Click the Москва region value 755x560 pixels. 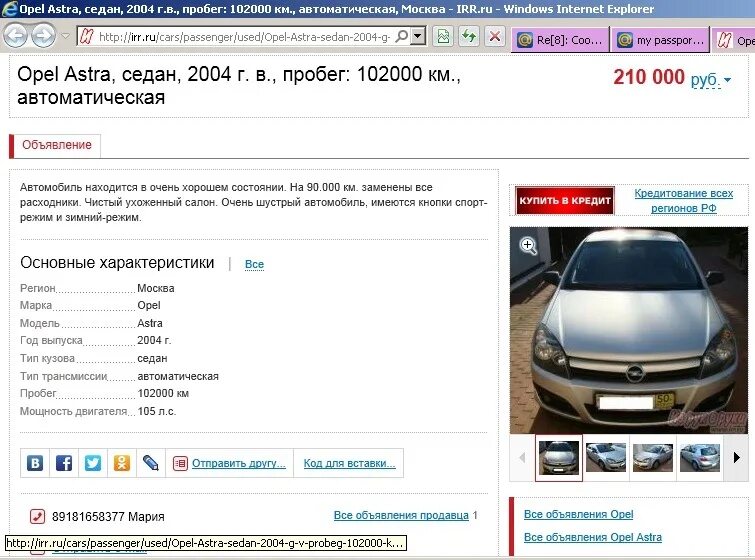[x=156, y=288]
